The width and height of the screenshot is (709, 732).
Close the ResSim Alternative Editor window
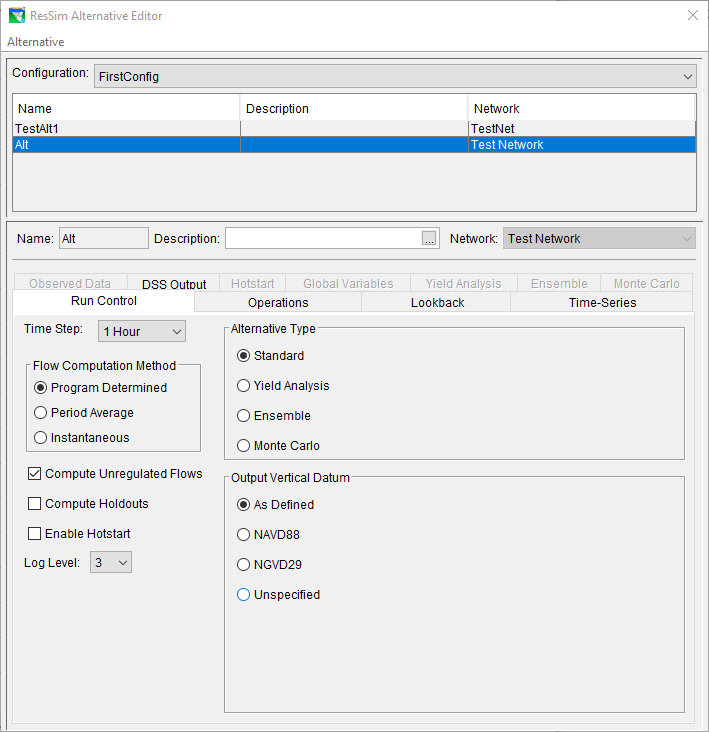[x=692, y=16]
